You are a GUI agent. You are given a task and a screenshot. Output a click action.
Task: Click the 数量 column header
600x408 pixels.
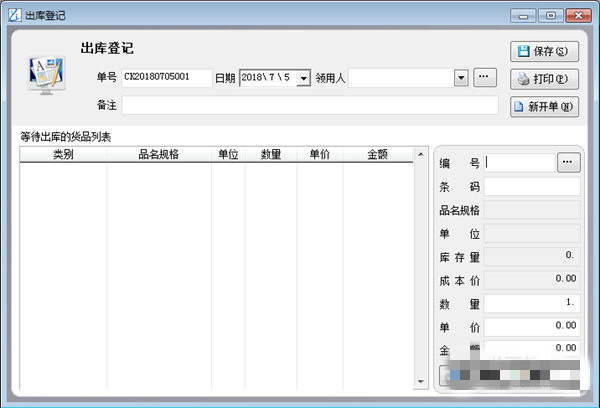[271, 155]
